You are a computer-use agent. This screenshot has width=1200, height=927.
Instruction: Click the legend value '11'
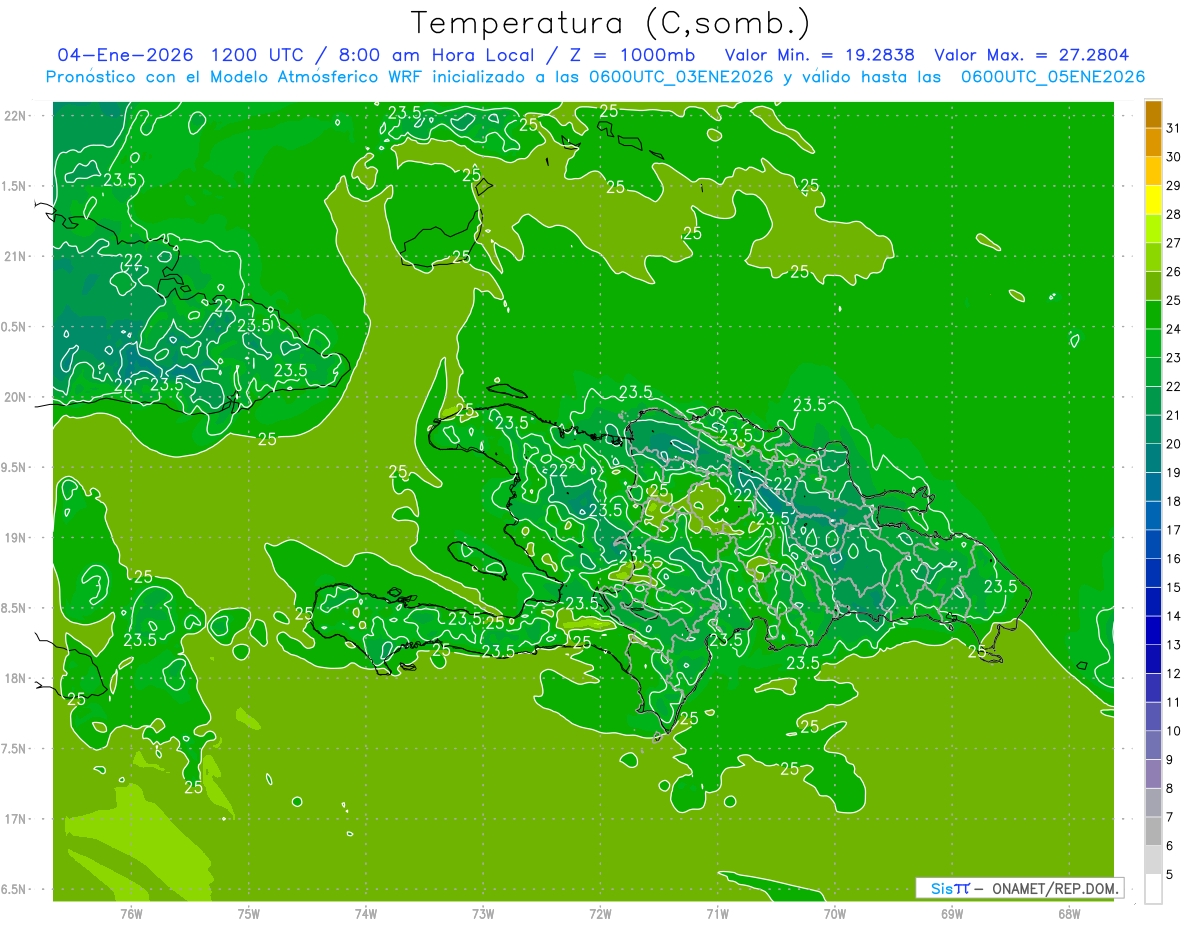(x=1174, y=702)
